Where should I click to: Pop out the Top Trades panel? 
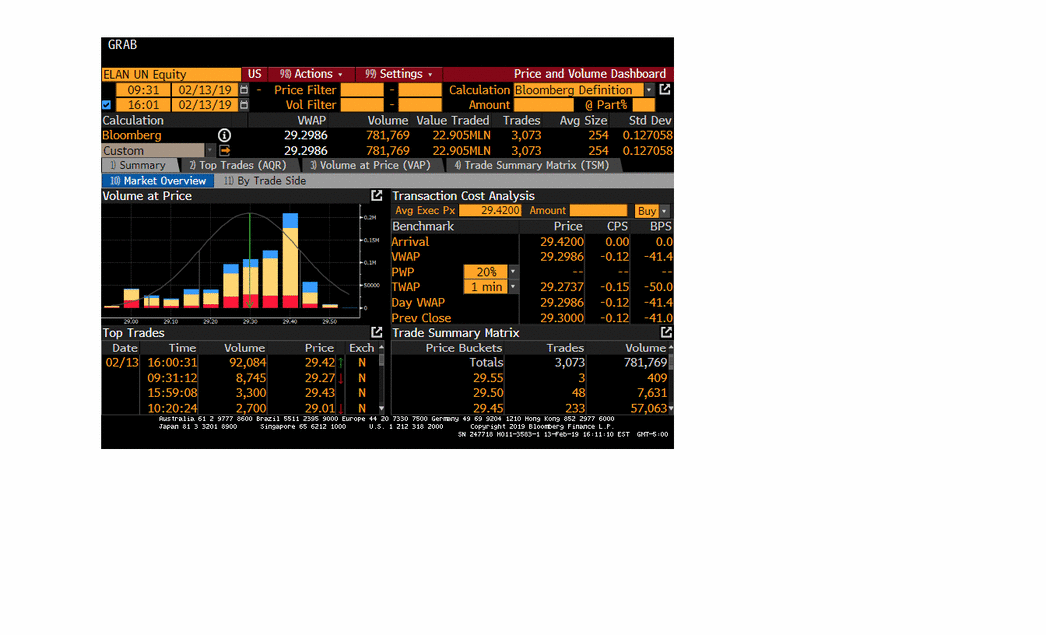click(377, 332)
